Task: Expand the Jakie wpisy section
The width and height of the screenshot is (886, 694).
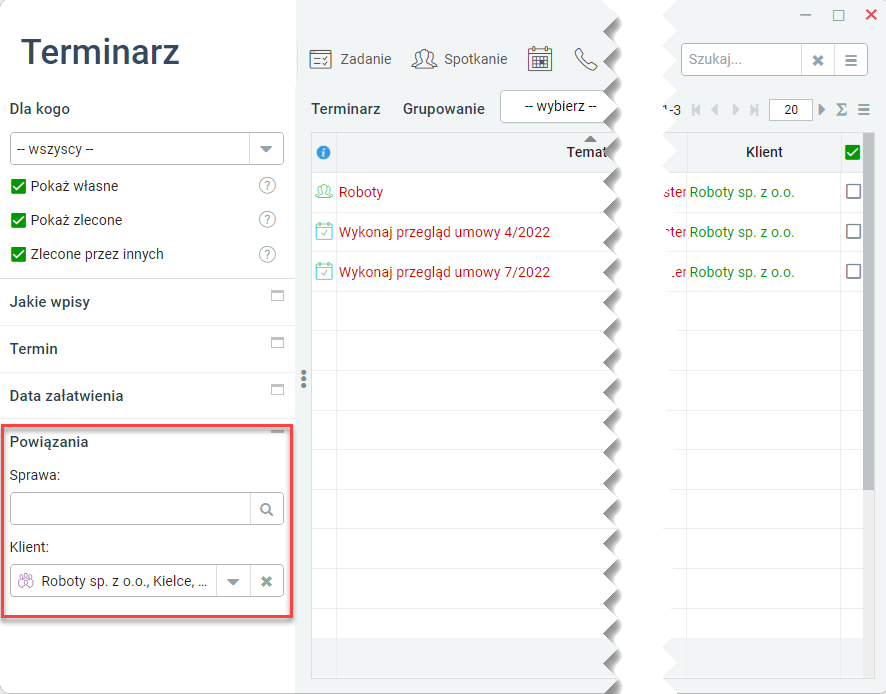Action: pyautogui.click(x=277, y=296)
